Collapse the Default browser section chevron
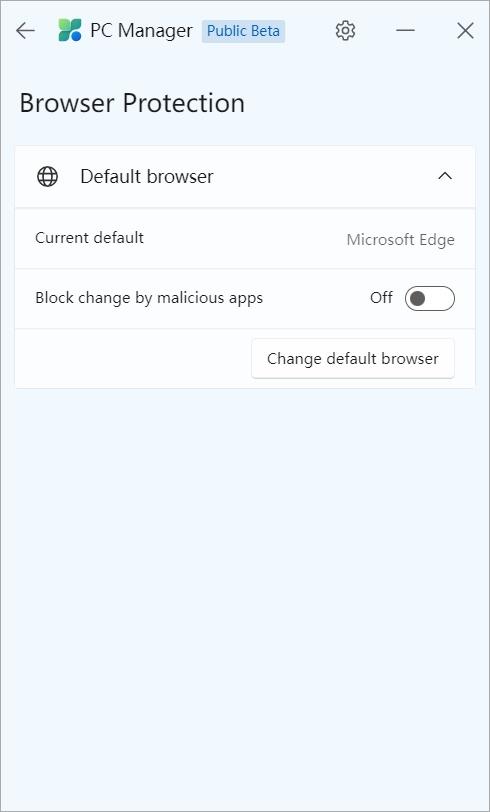Image resolution: width=490 pixels, height=812 pixels. coord(445,177)
